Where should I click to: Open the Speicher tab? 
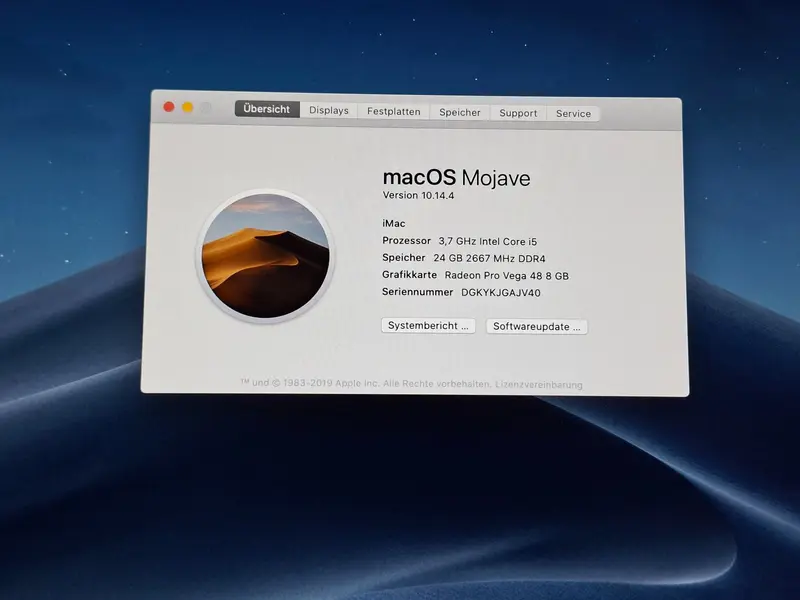click(x=460, y=113)
